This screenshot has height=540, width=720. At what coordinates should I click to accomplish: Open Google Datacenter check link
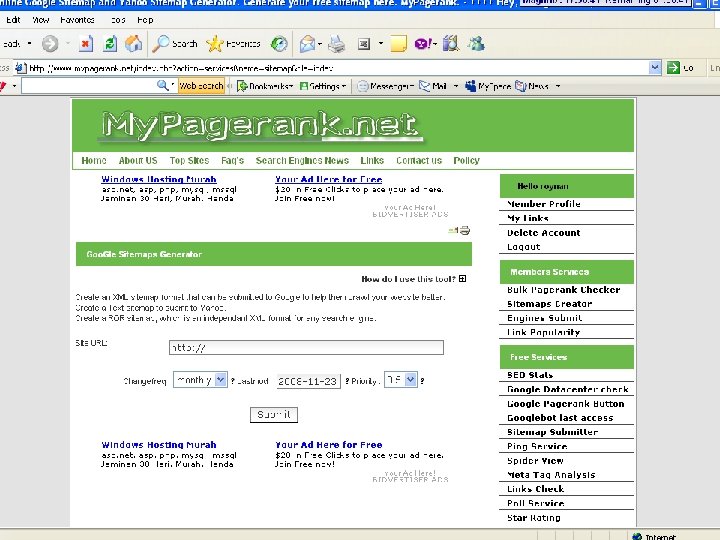(x=568, y=389)
